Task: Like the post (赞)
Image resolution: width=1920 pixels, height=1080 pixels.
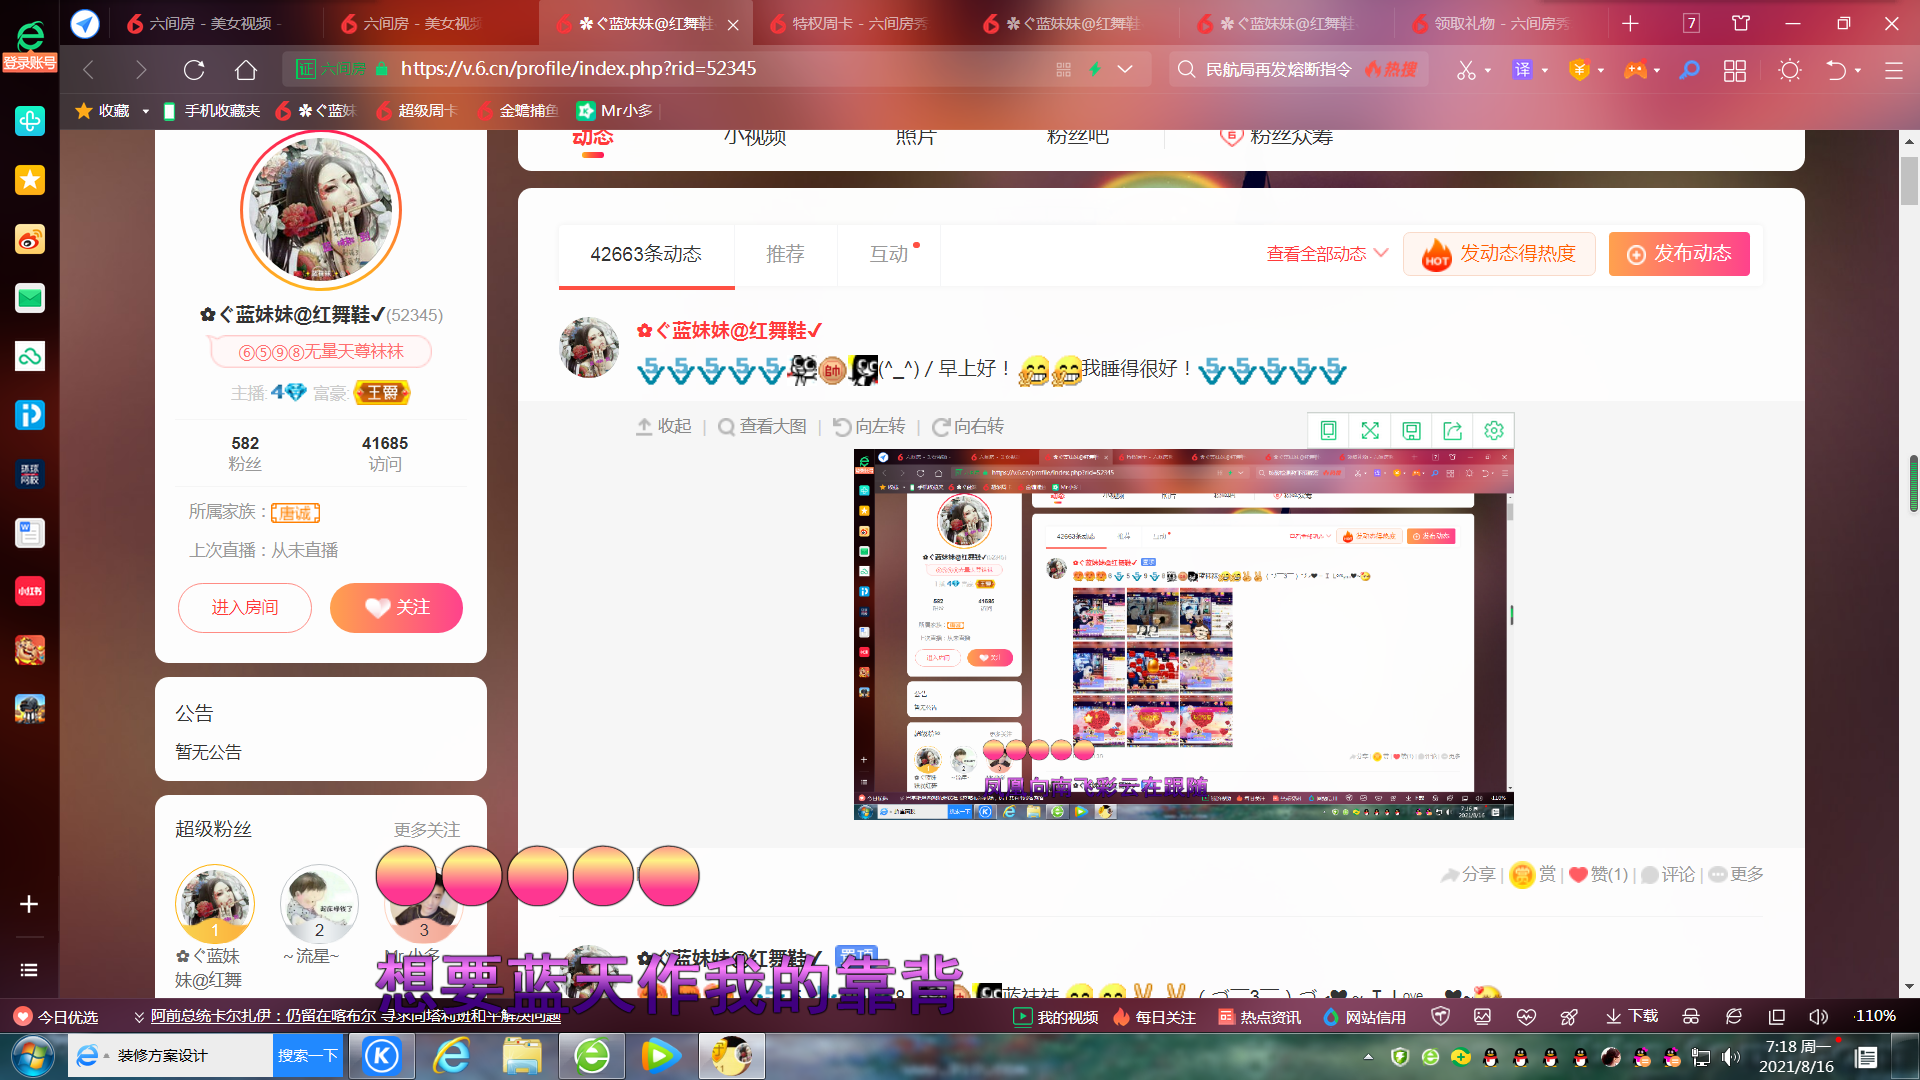Action: 1598,875
